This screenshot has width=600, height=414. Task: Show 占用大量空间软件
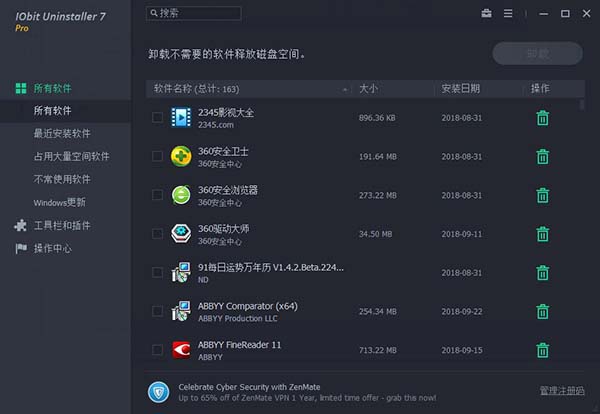point(72,156)
